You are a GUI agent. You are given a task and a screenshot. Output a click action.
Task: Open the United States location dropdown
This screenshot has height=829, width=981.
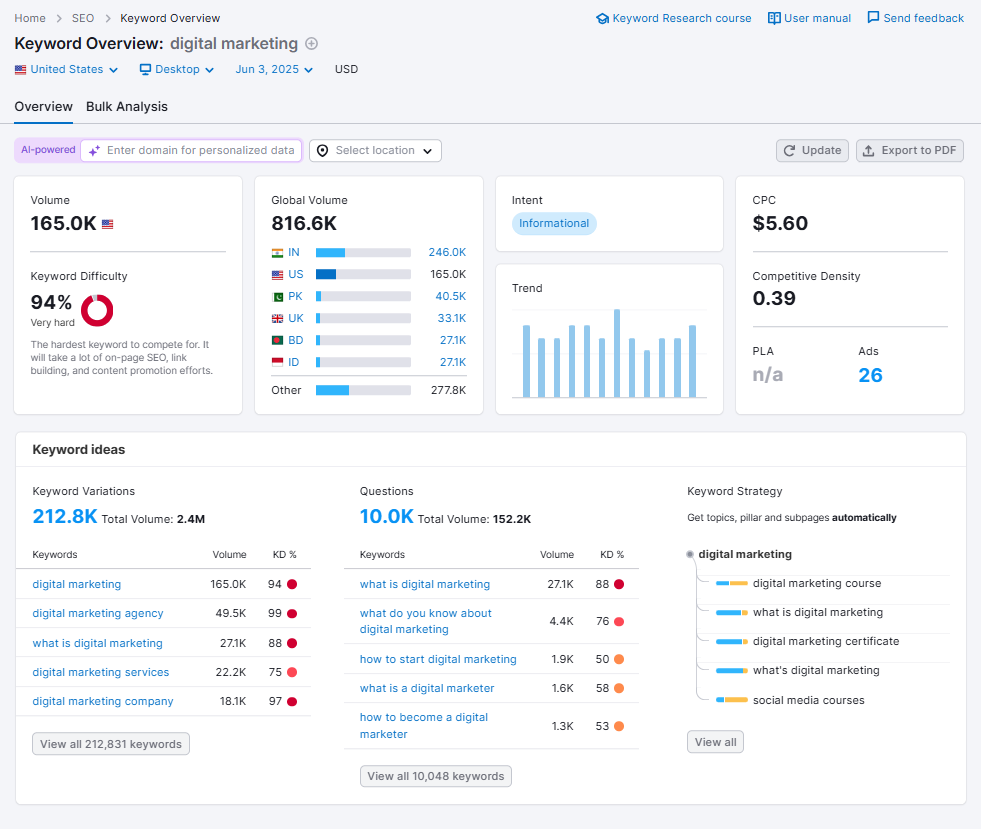[66, 69]
